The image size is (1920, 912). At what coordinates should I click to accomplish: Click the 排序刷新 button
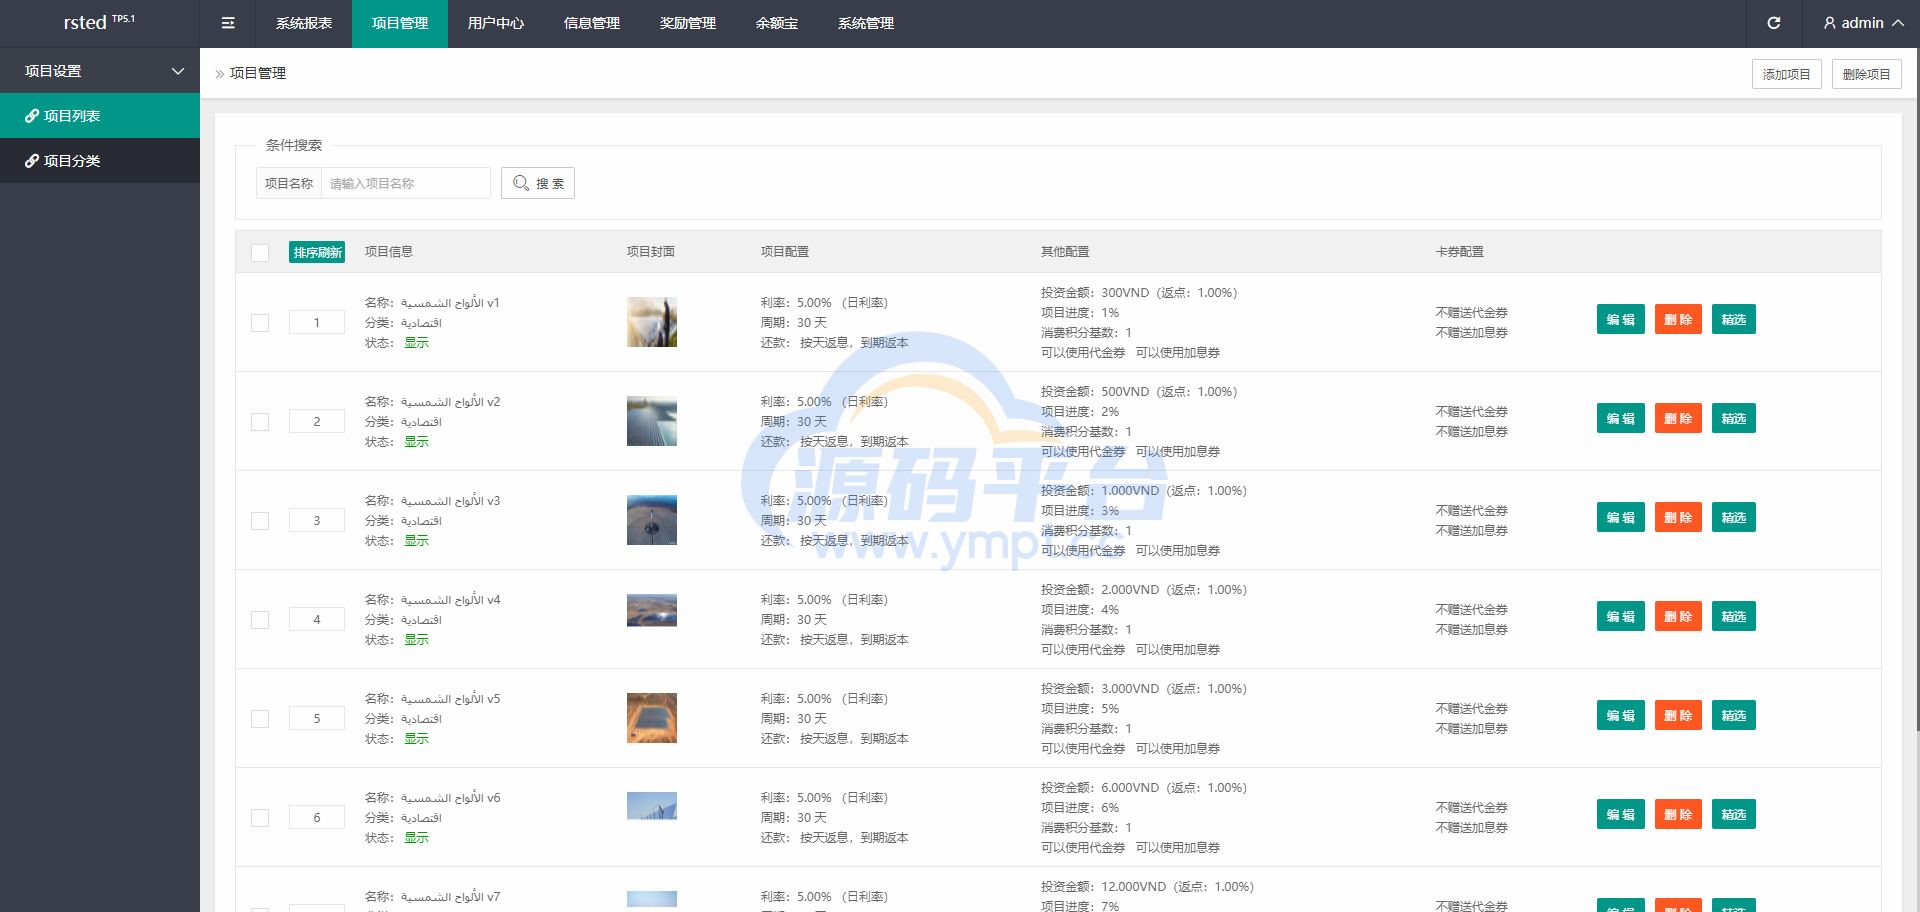[317, 252]
